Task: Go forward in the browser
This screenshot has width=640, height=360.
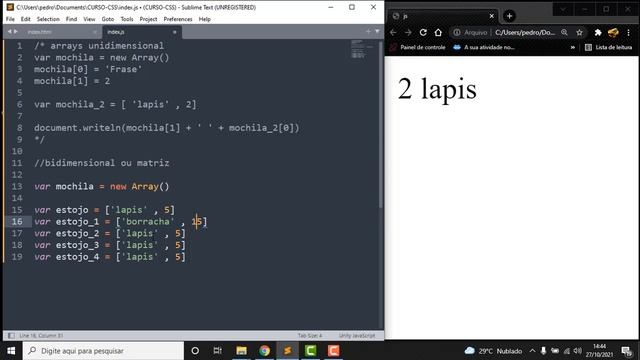Action: click(408, 33)
